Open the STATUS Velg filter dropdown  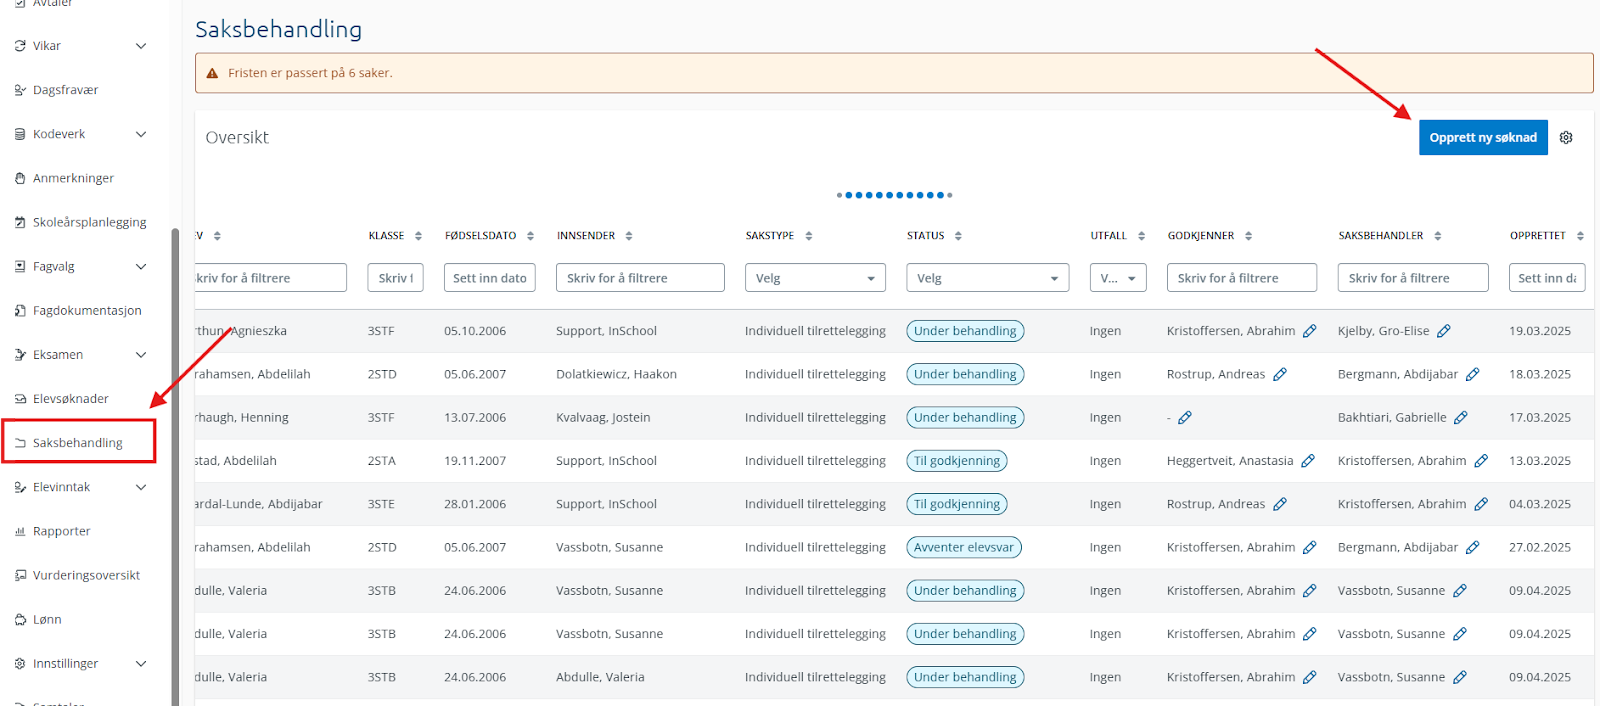tap(988, 278)
